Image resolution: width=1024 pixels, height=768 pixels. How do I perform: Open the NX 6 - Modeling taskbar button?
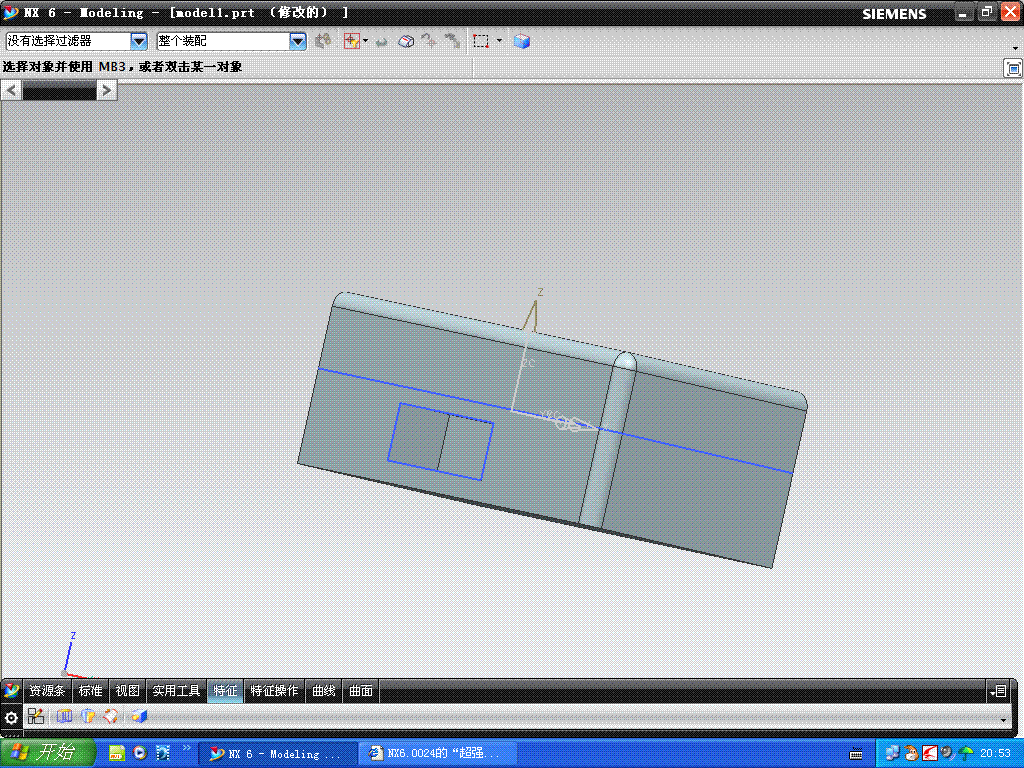(x=276, y=754)
